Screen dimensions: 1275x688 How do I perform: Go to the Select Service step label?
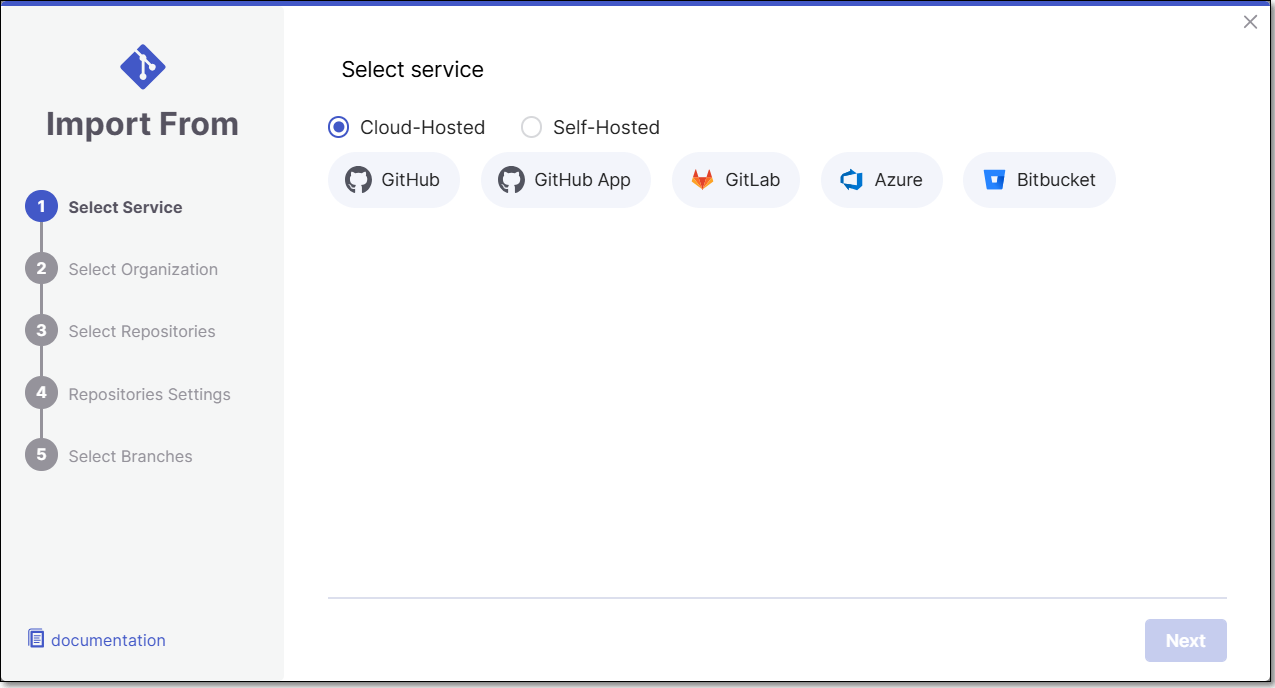pos(125,207)
